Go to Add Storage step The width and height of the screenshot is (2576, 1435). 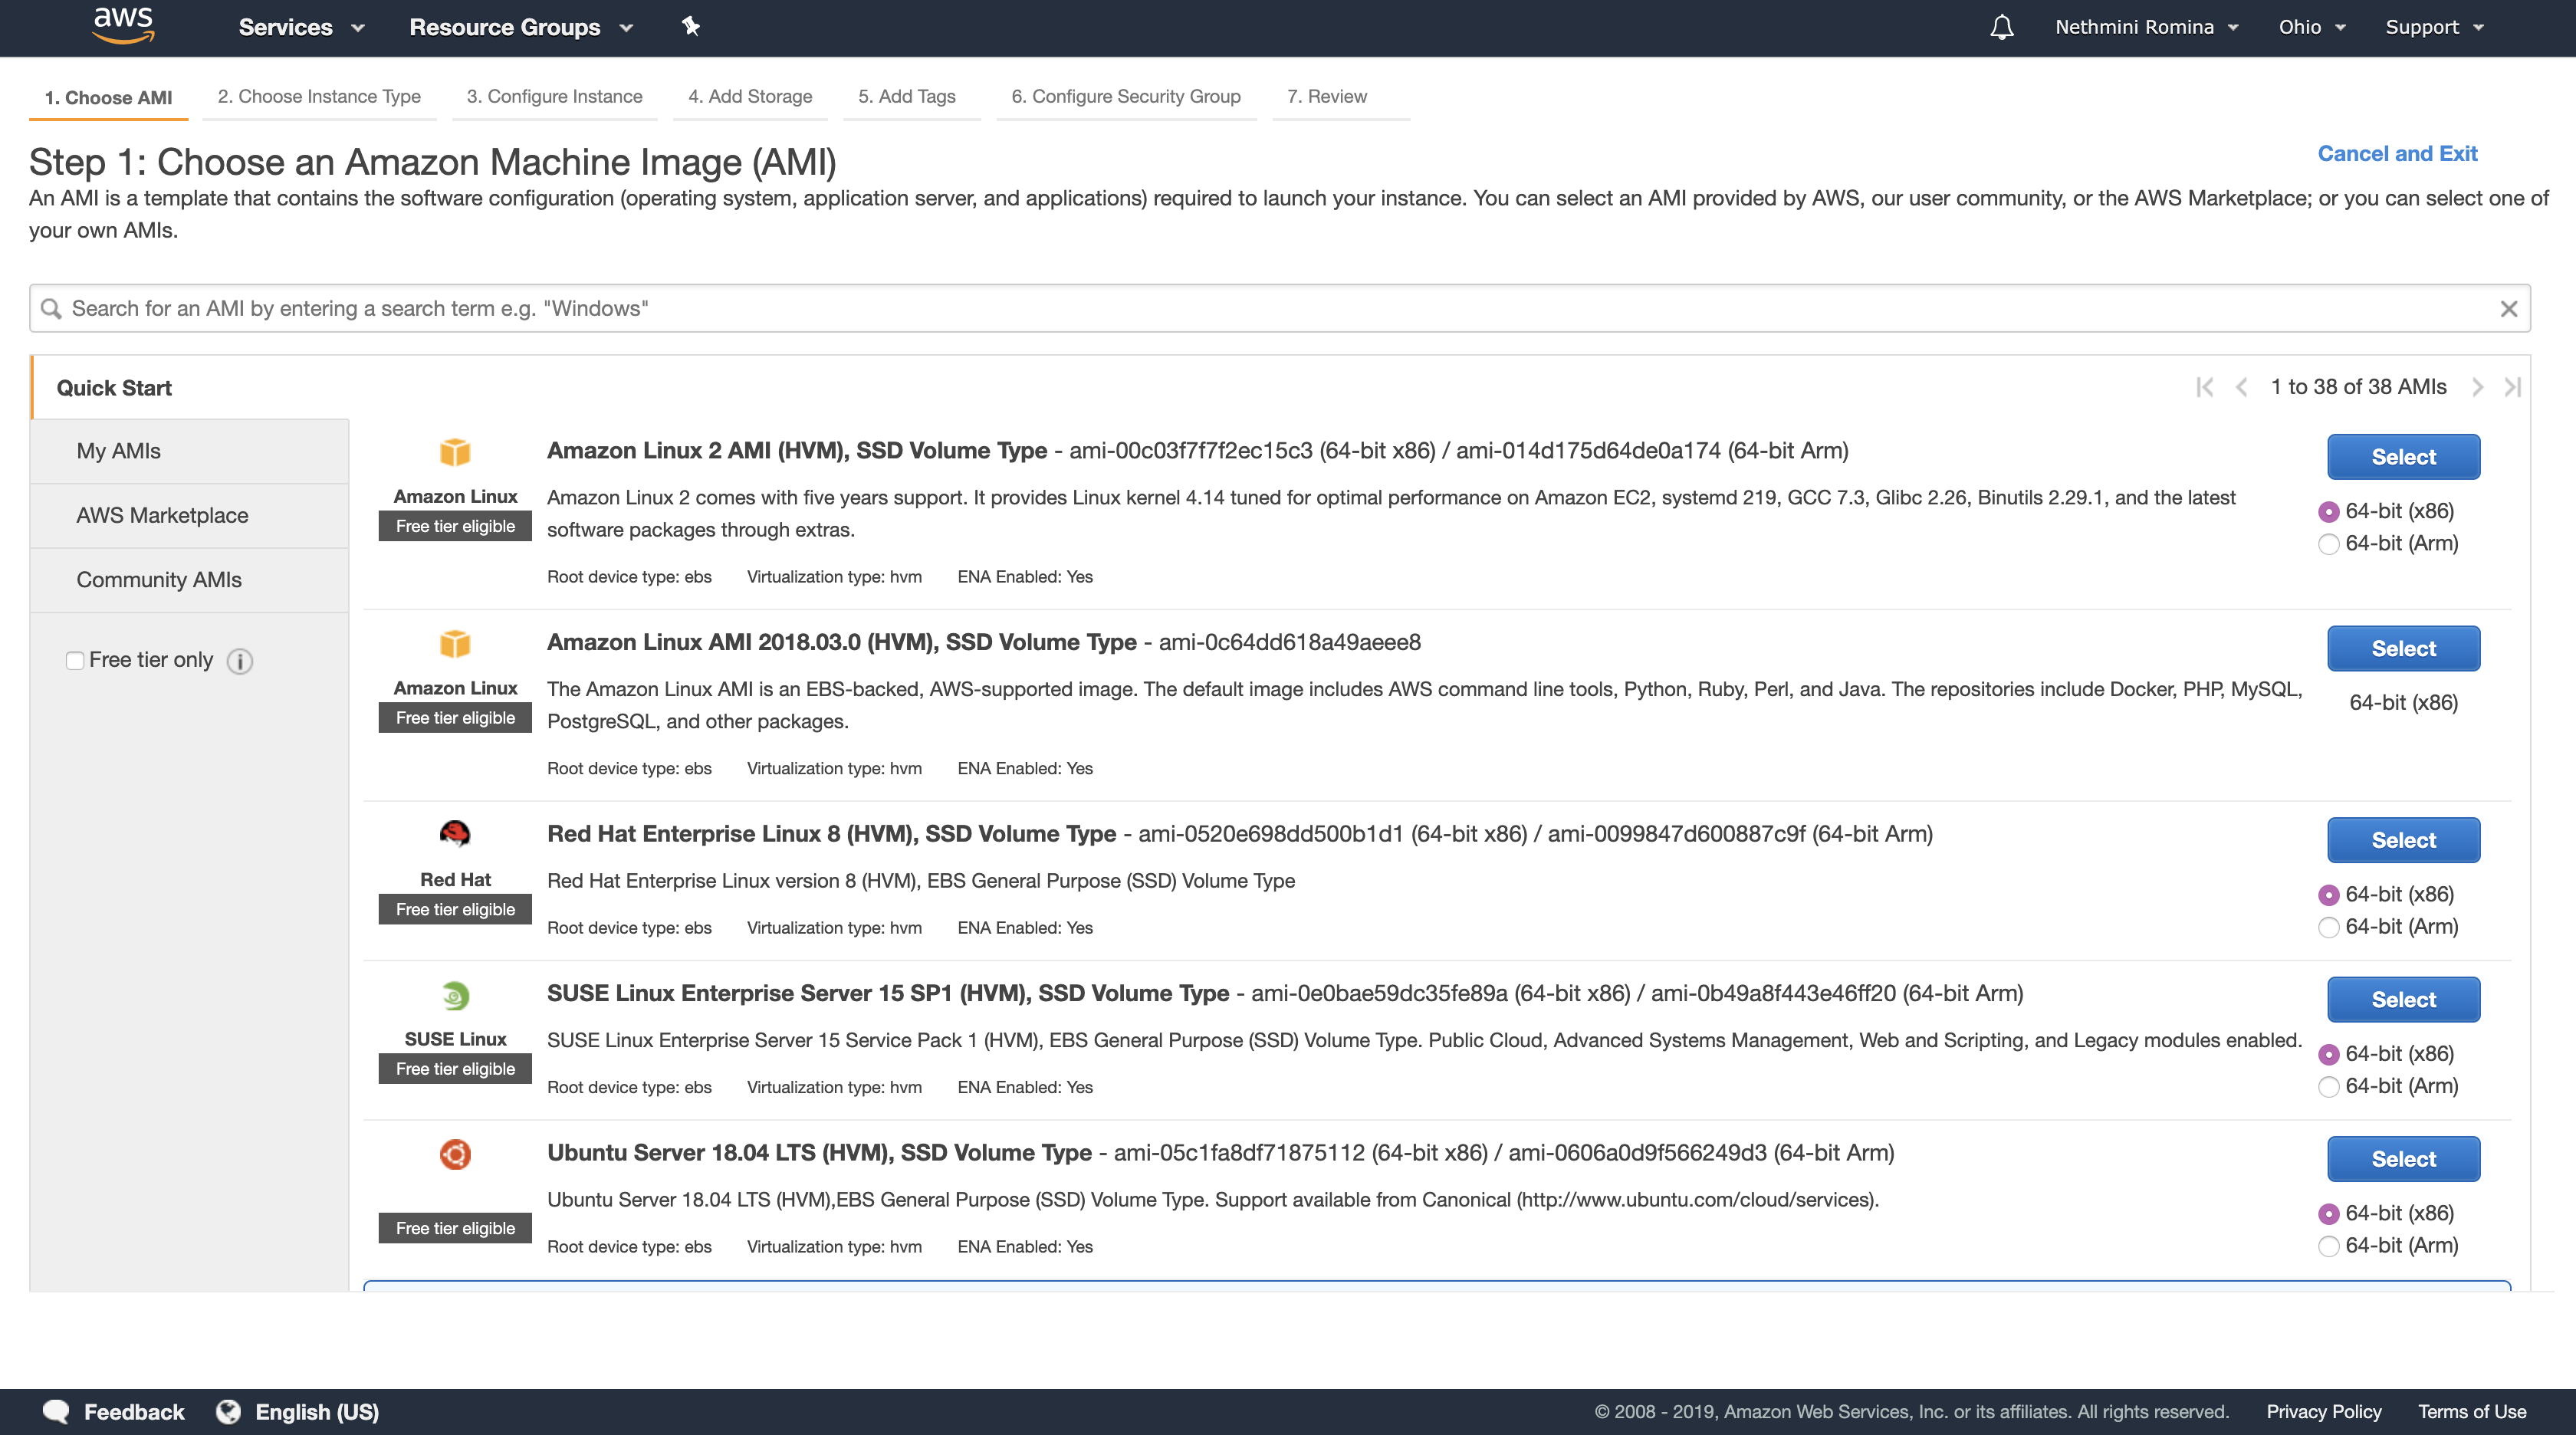750,97
